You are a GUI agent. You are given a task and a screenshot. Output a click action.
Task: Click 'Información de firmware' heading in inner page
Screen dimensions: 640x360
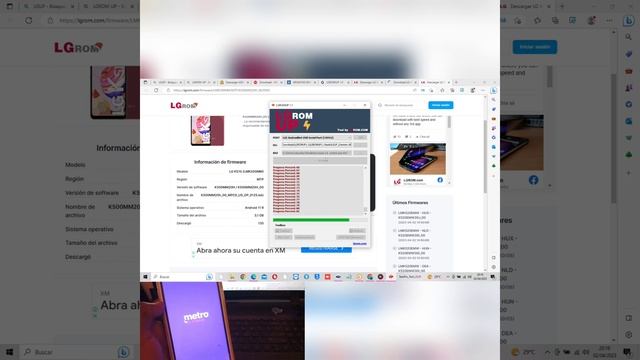coord(220,162)
